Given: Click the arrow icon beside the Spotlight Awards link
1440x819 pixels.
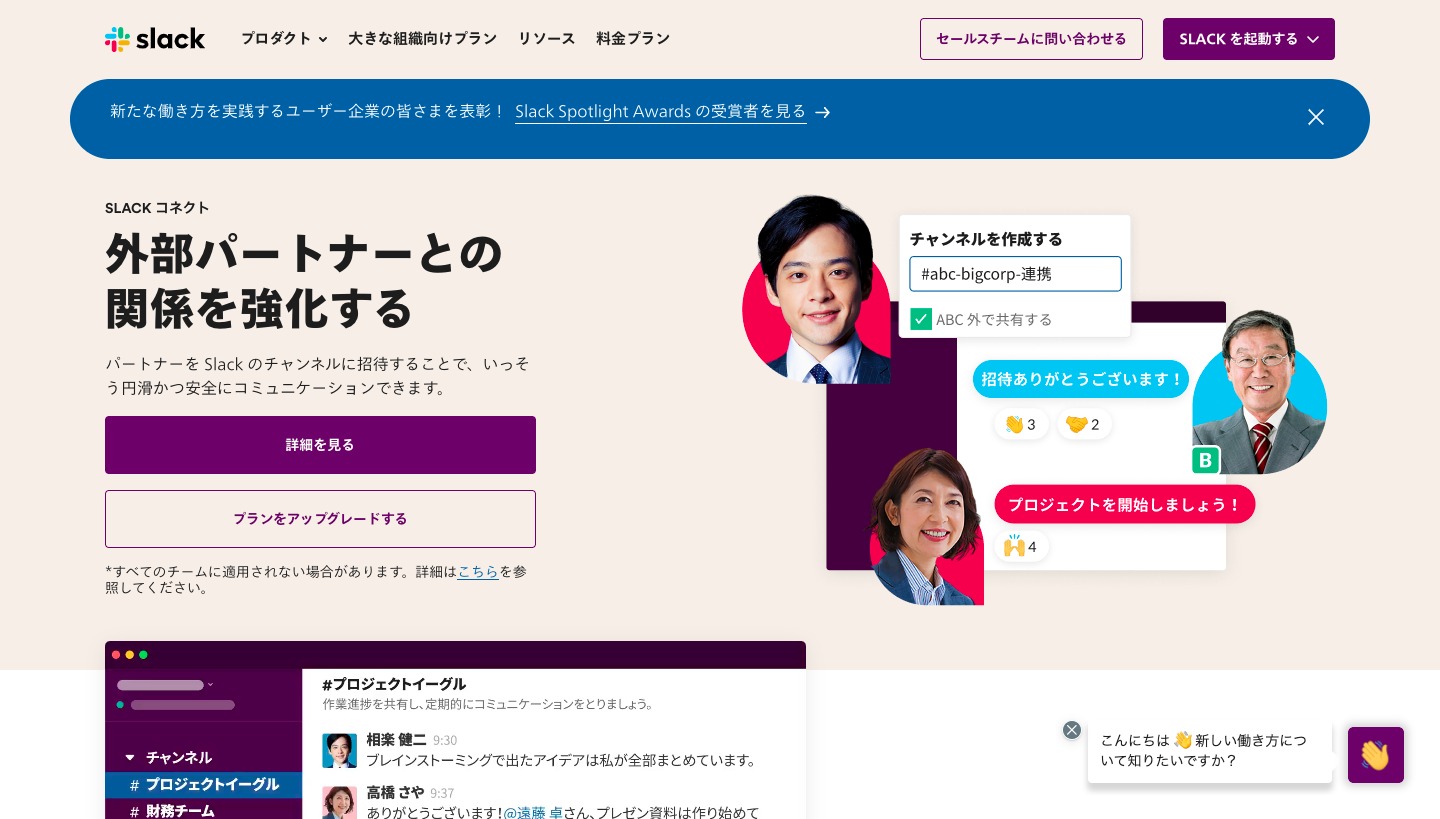Looking at the screenshot, I should pyautogui.click(x=822, y=113).
